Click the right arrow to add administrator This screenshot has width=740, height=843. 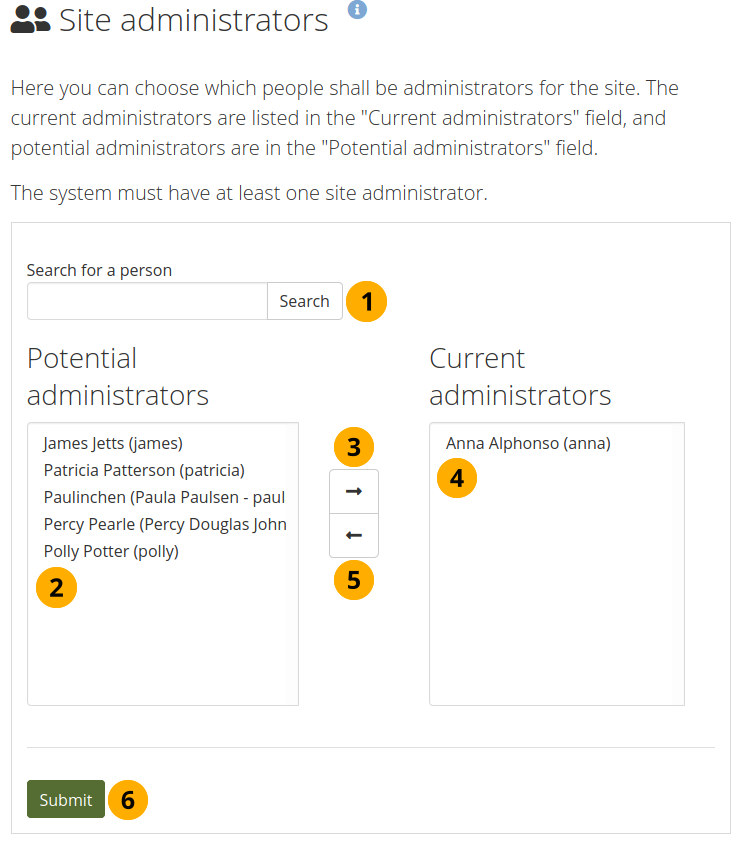353,492
